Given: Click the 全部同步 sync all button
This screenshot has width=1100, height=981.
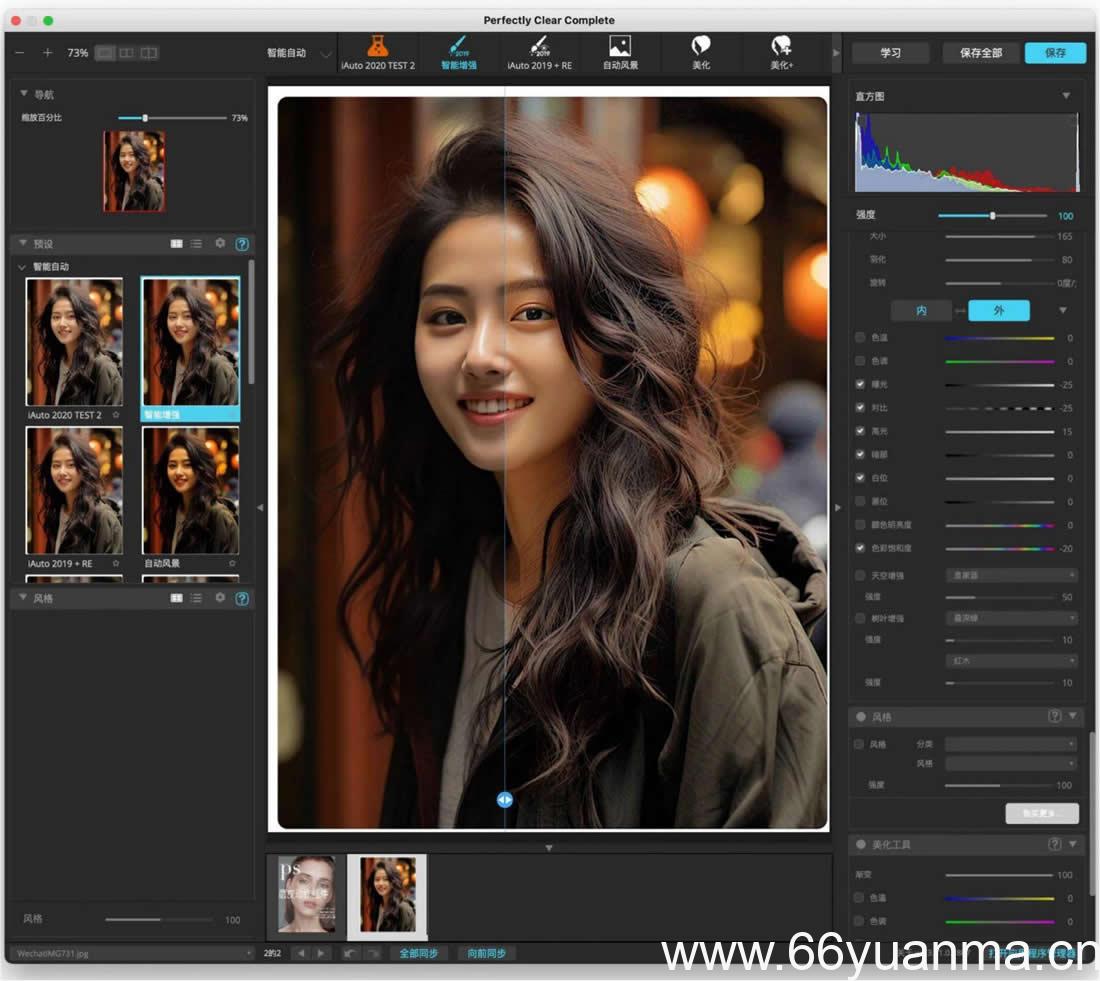Looking at the screenshot, I should click(x=418, y=953).
